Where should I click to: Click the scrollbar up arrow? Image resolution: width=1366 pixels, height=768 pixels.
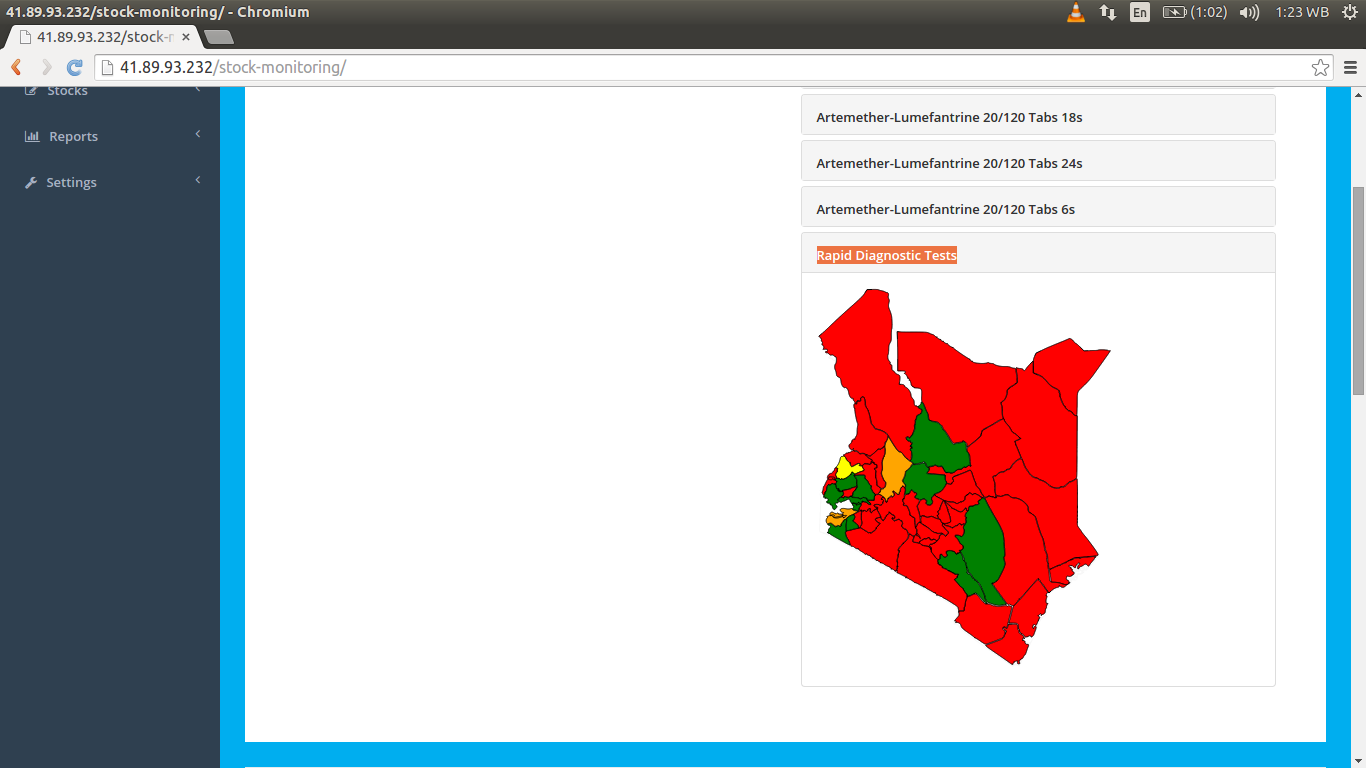pos(1358,95)
